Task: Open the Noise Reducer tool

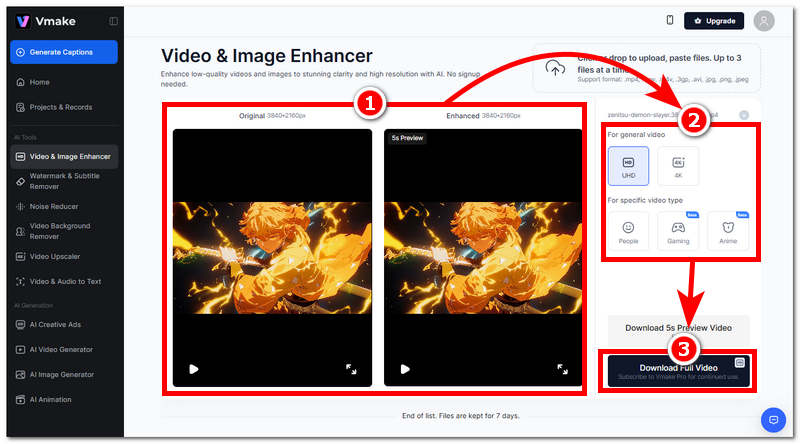Action: (64, 206)
